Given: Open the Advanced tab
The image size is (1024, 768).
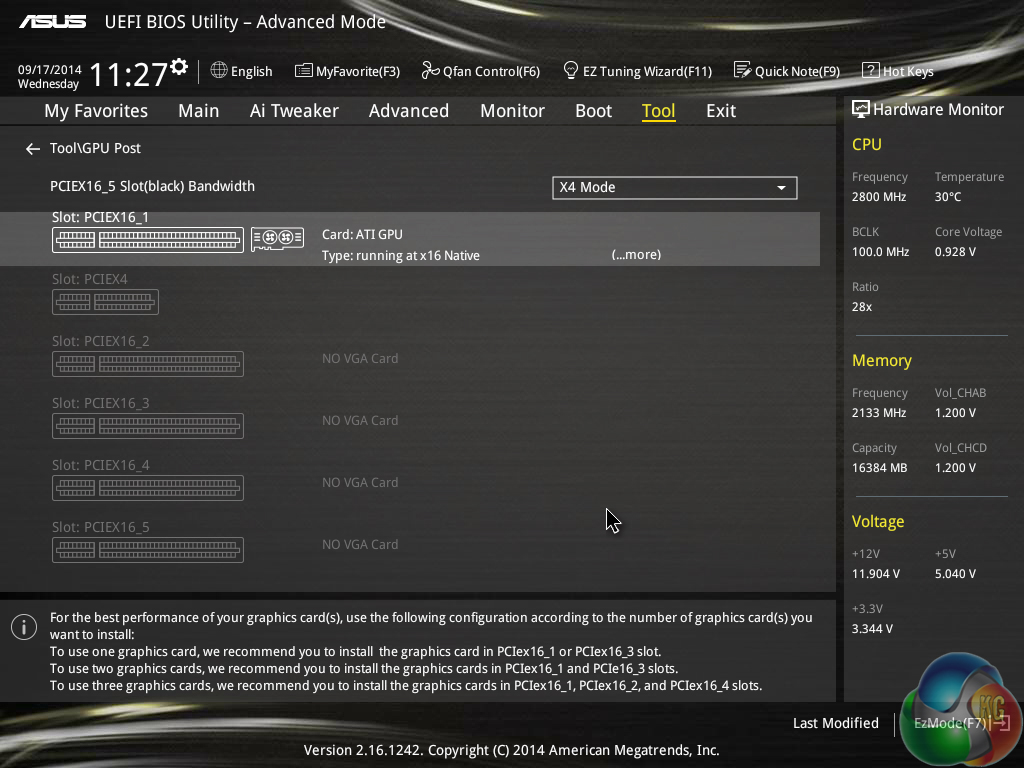Looking at the screenshot, I should coord(409,111).
